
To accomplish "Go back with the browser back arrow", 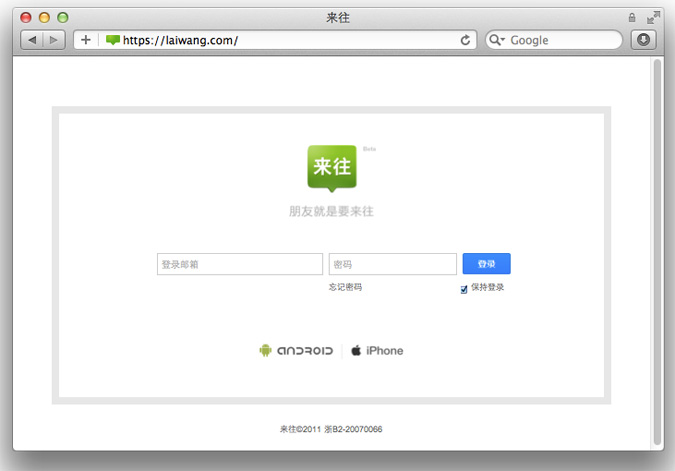I will click(x=32, y=40).
